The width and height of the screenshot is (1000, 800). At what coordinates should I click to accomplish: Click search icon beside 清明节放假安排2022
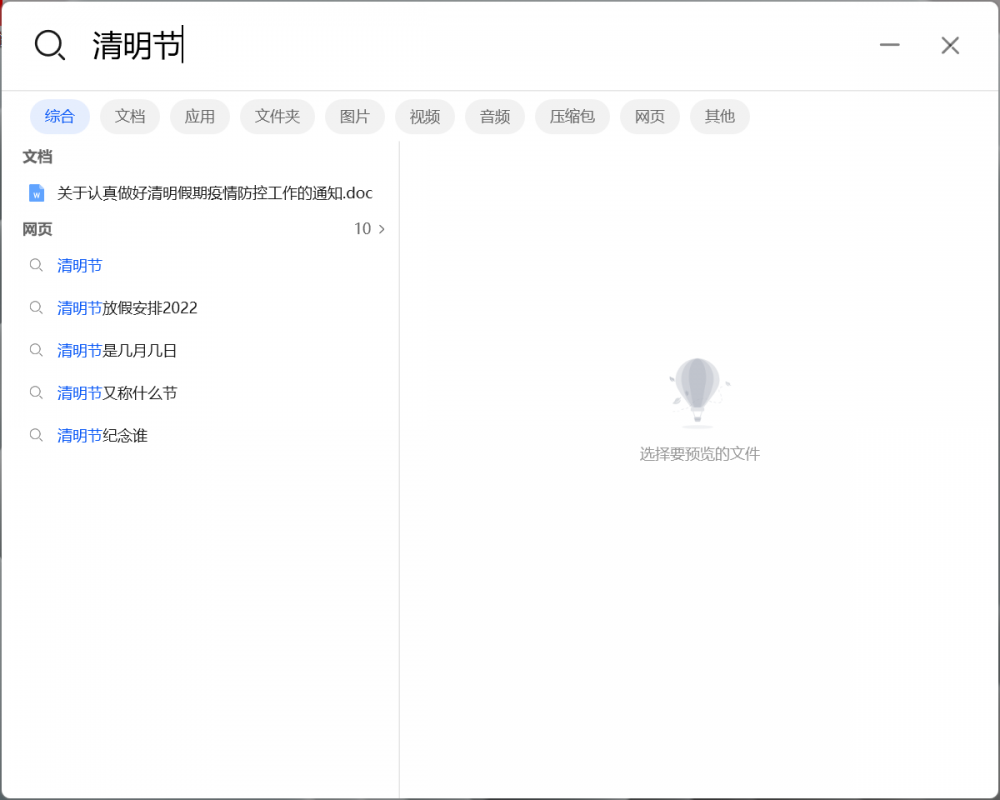[36, 308]
